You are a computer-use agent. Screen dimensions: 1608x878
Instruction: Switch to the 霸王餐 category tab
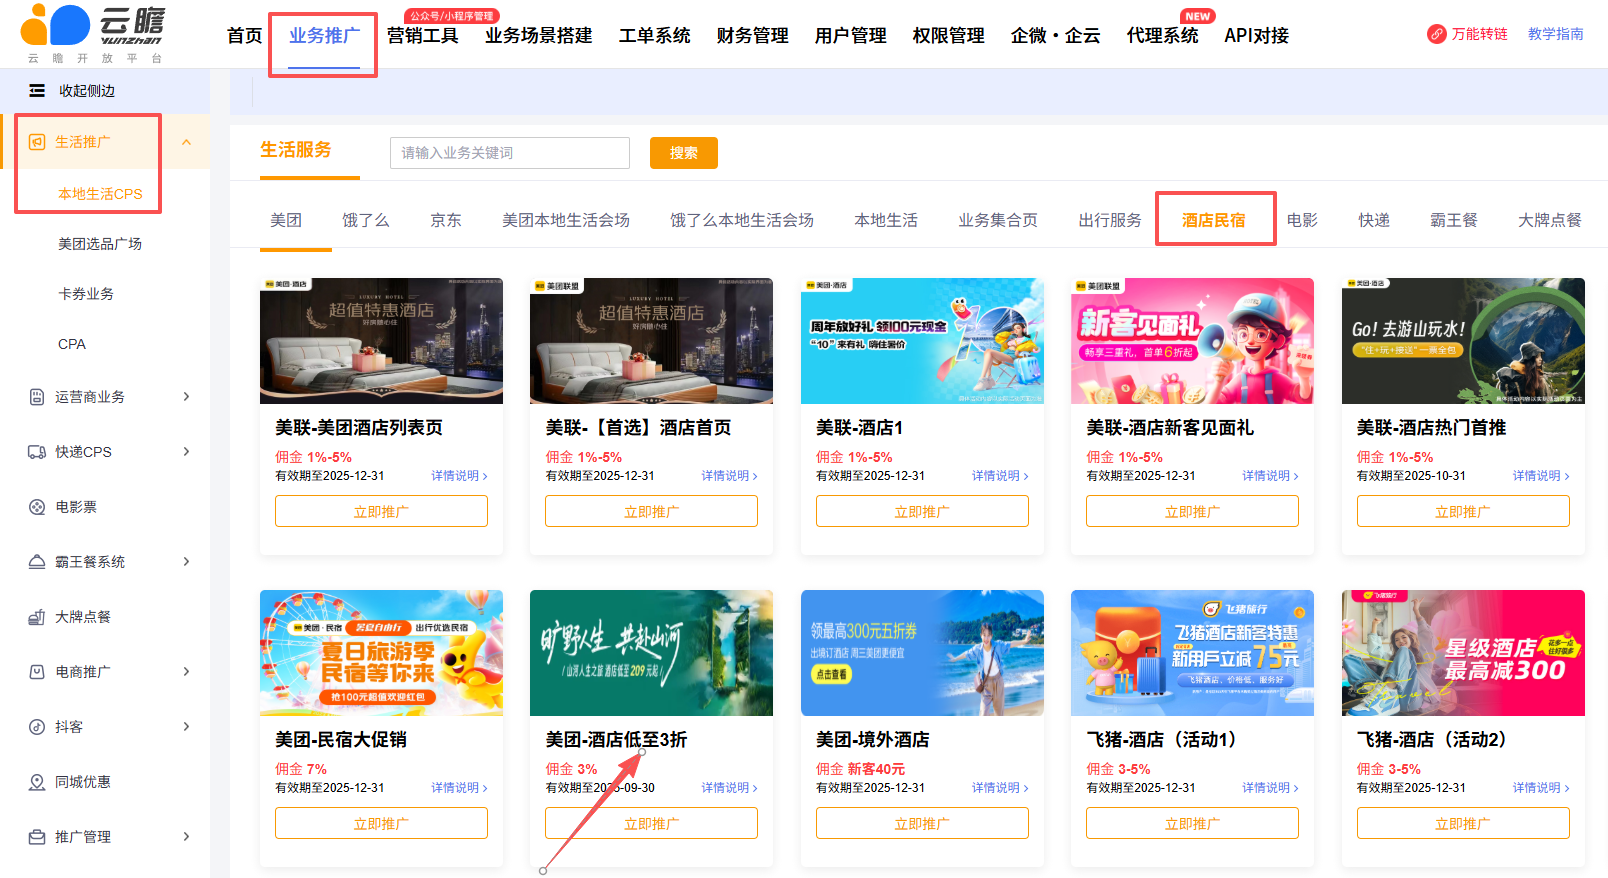pos(1454,220)
